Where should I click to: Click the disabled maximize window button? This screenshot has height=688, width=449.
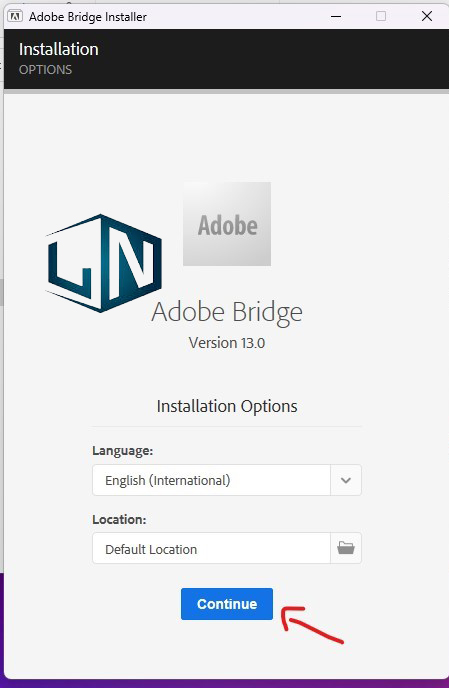(381, 16)
